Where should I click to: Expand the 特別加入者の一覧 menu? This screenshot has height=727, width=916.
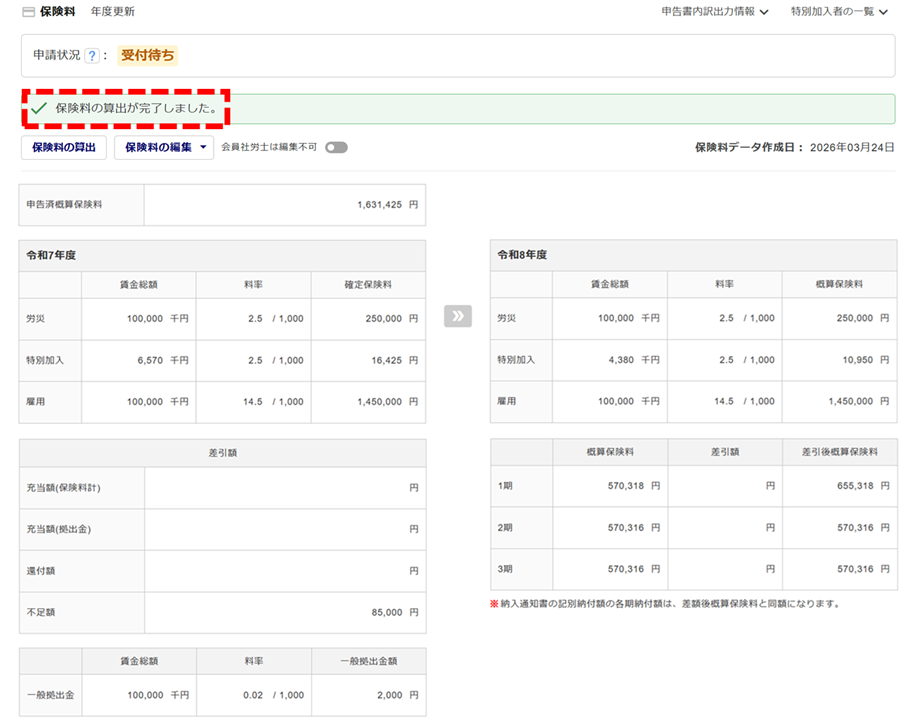click(838, 12)
